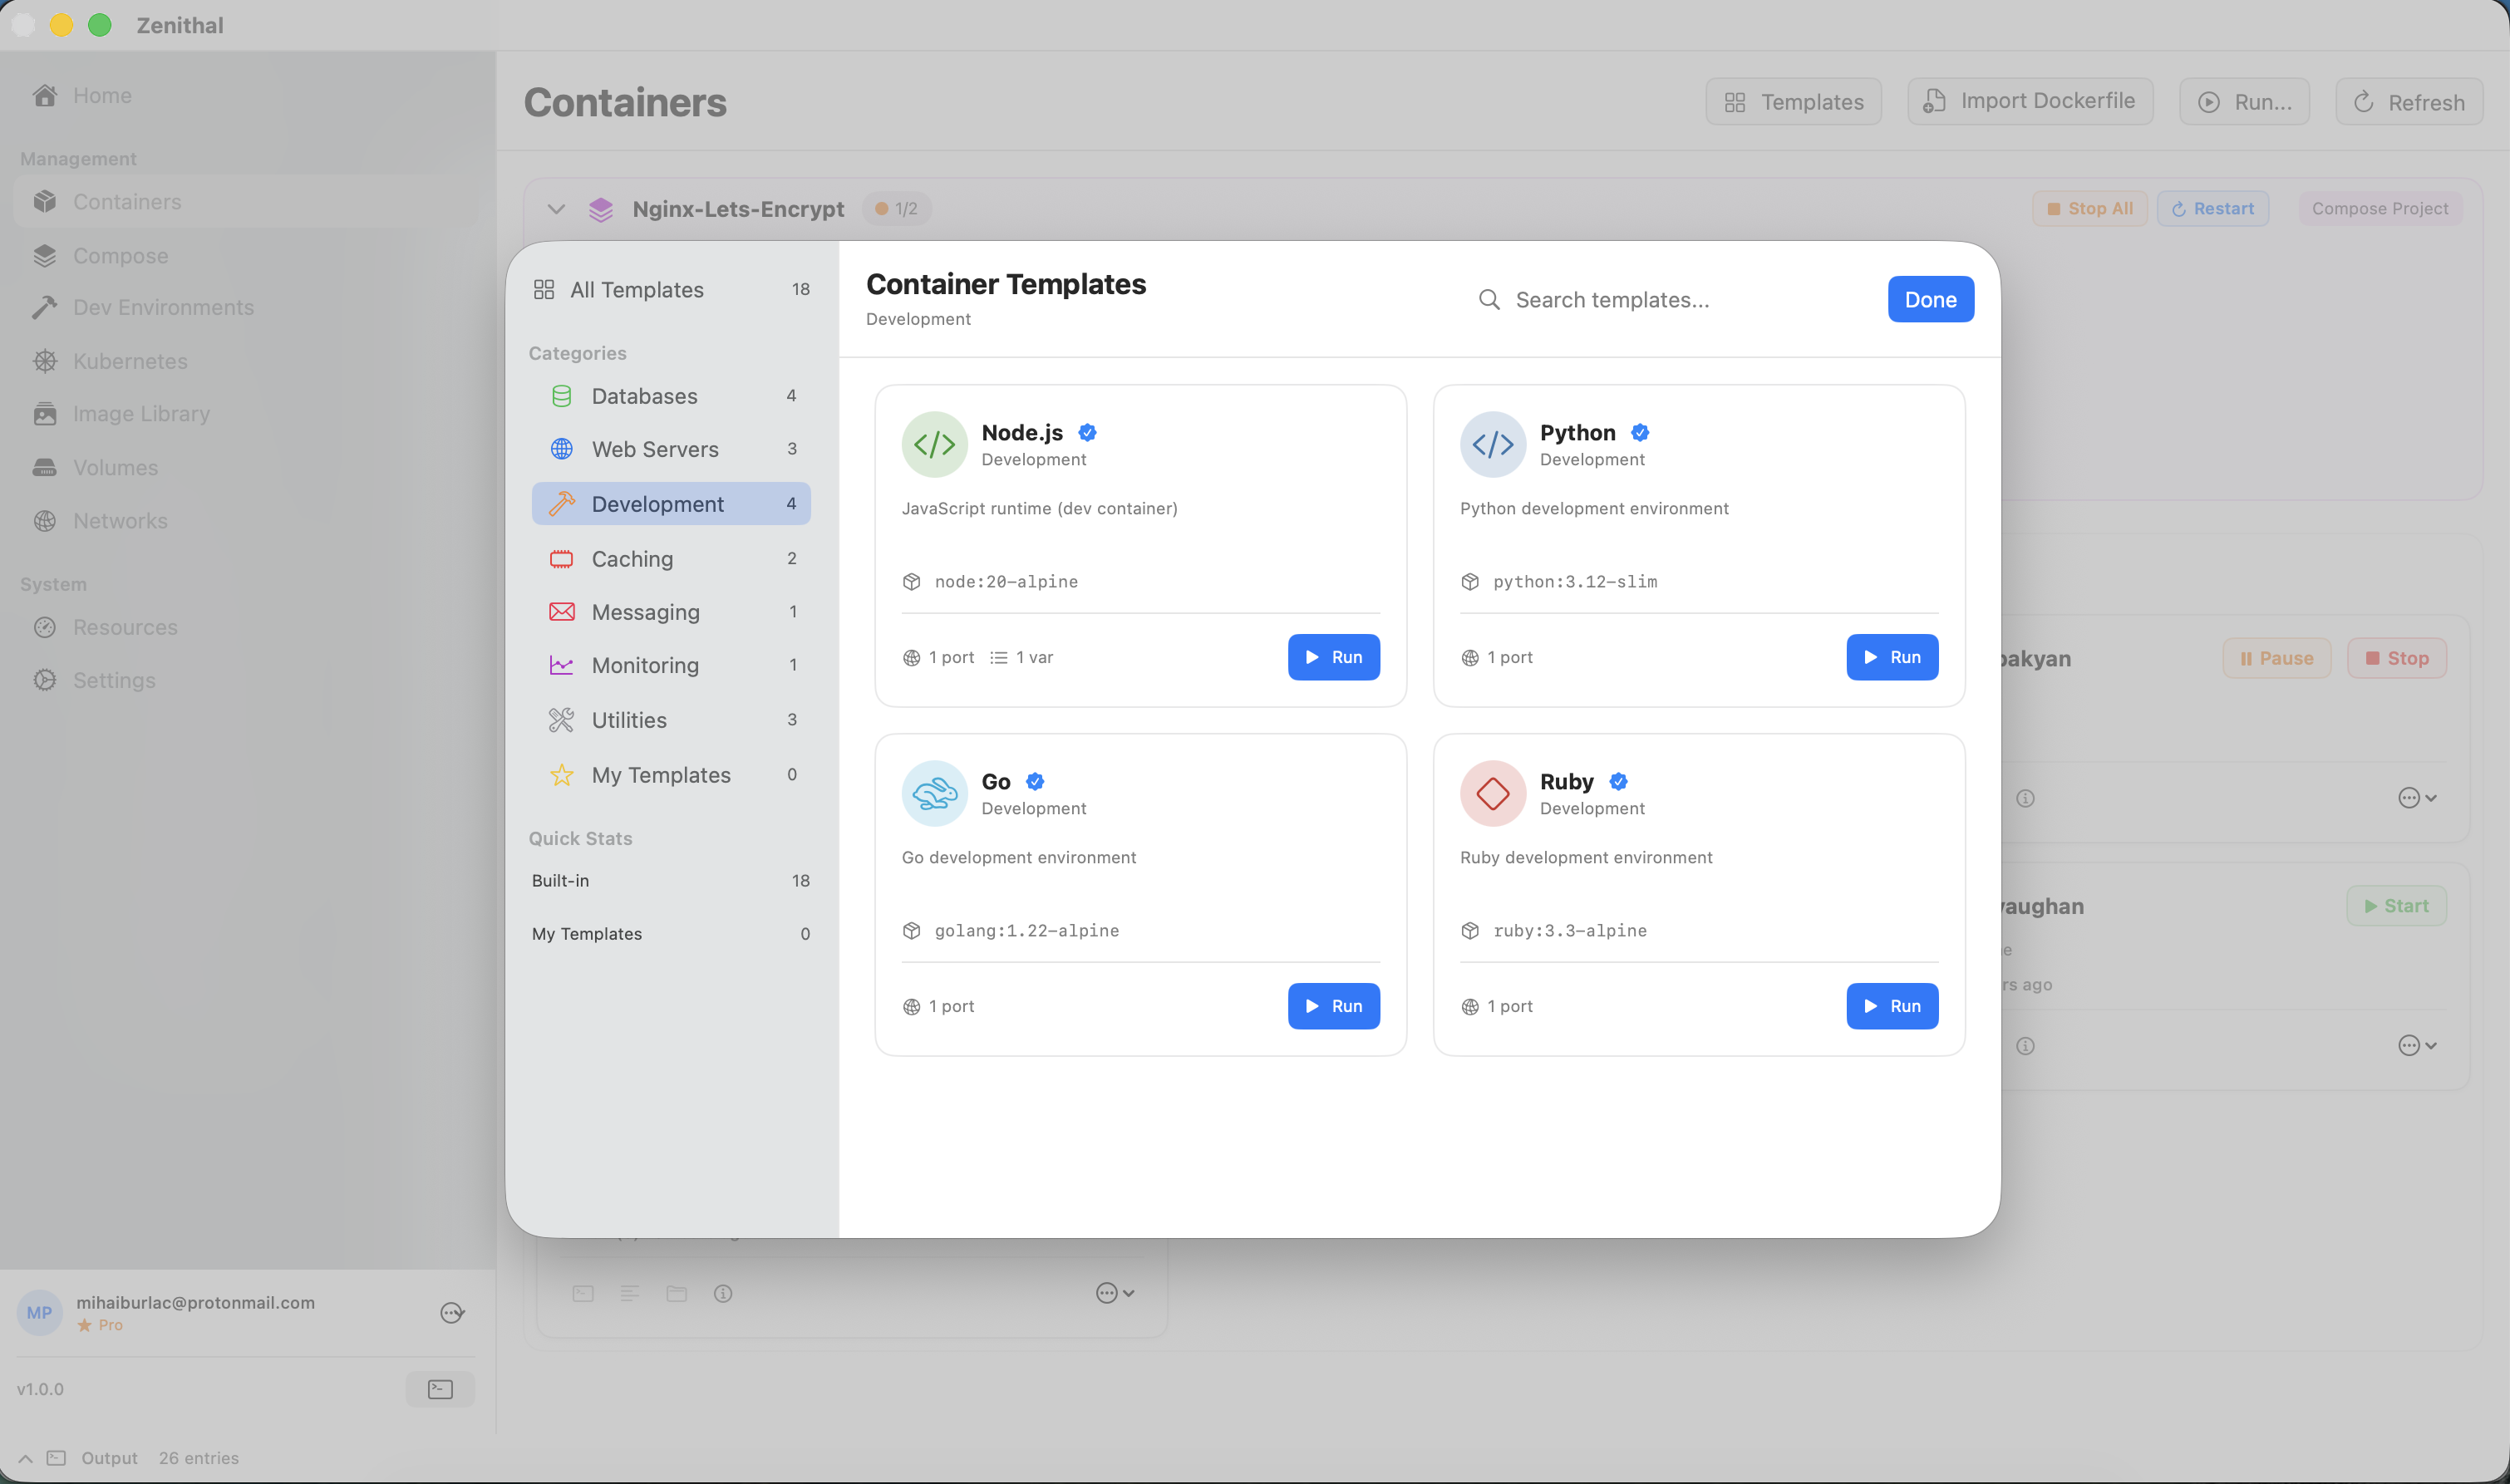The height and width of the screenshot is (1484, 2510).
Task: Open the Networks section
Action: click(x=46, y=520)
